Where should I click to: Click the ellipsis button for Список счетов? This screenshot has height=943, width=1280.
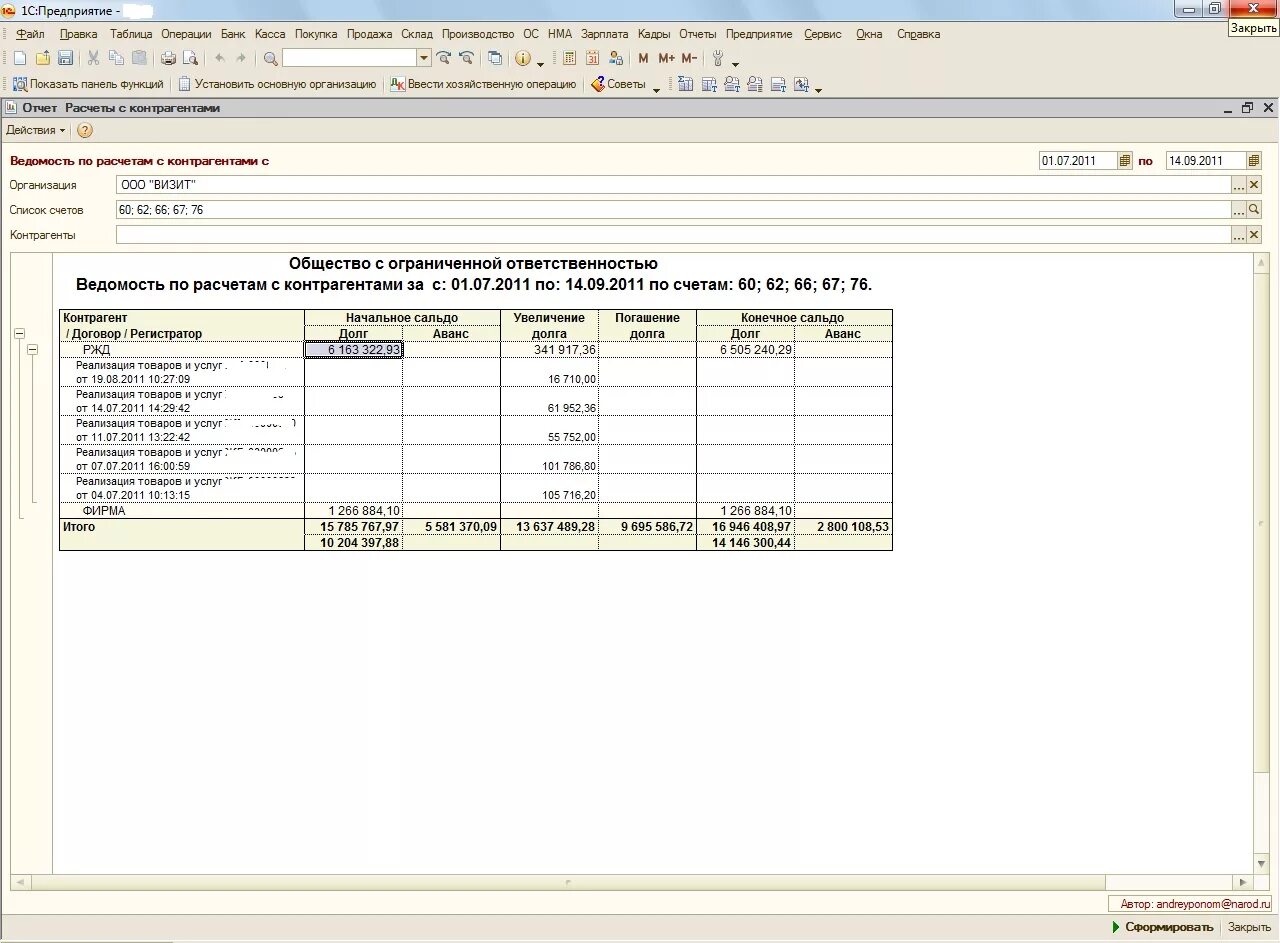(1239, 210)
